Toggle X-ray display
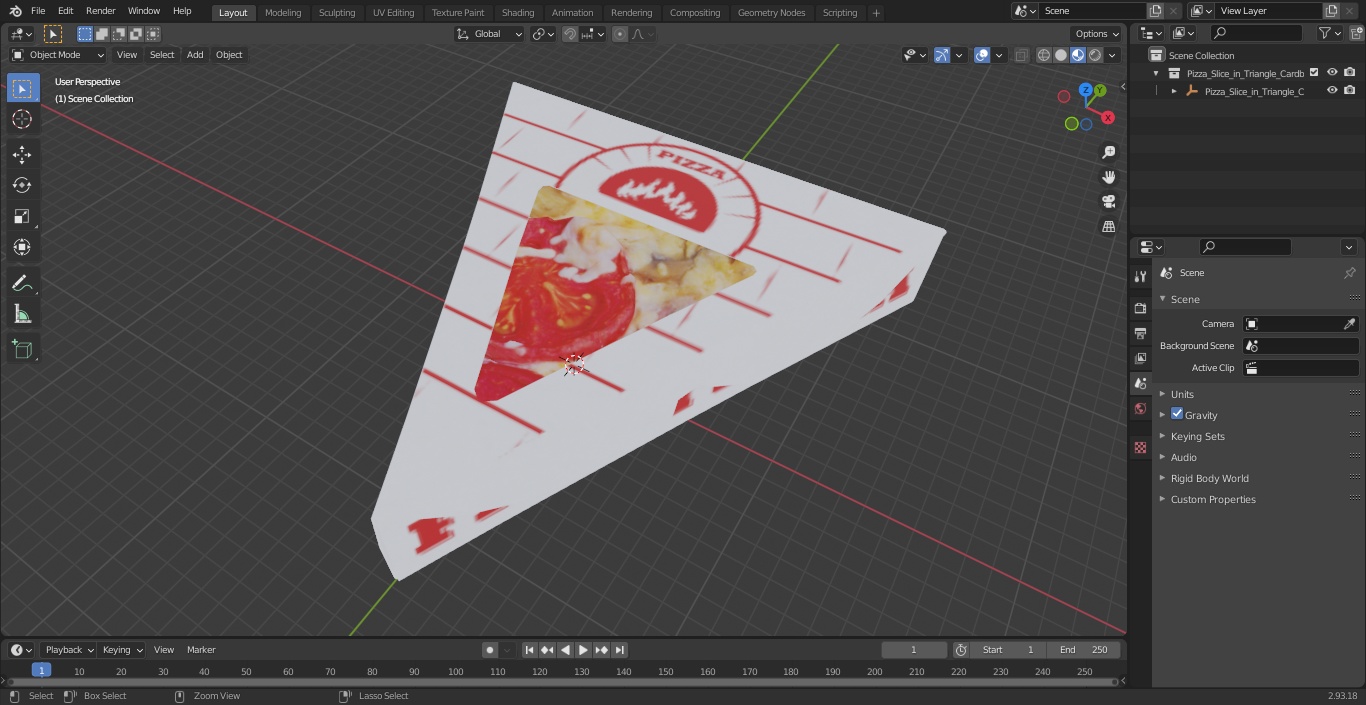Image resolution: width=1366 pixels, height=705 pixels. tap(1021, 55)
